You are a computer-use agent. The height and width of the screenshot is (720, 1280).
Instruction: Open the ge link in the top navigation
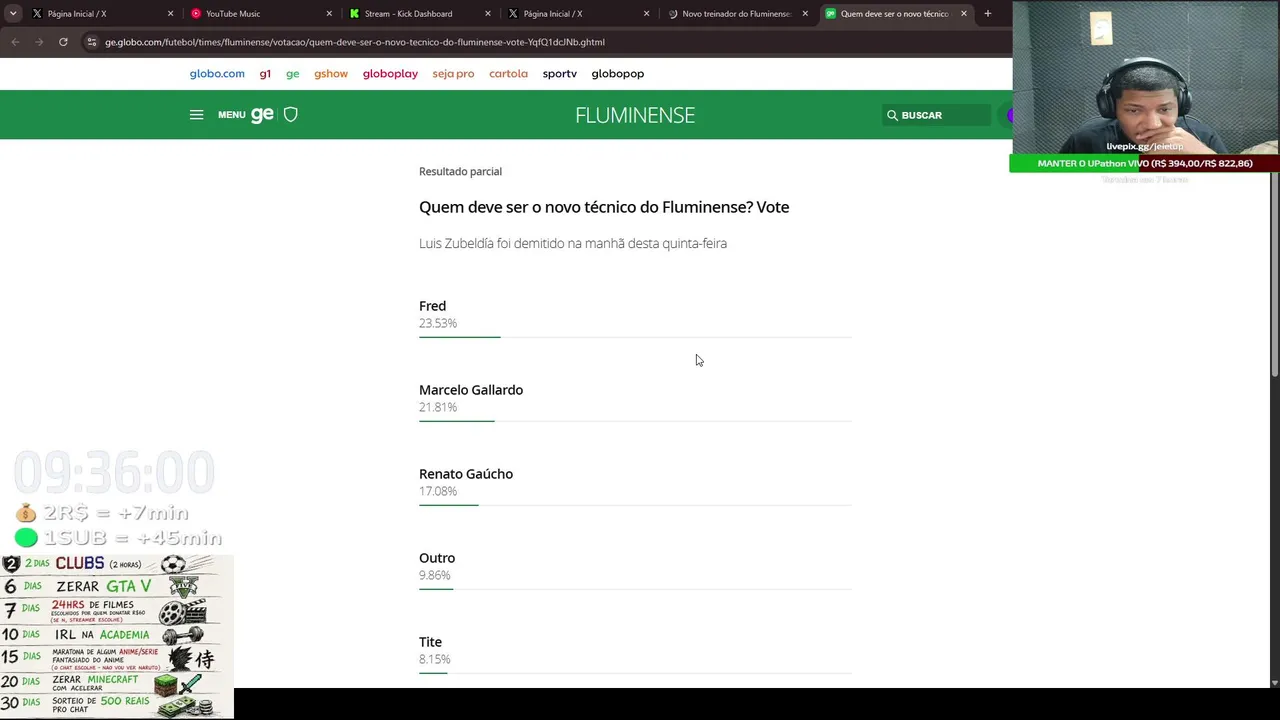click(293, 74)
